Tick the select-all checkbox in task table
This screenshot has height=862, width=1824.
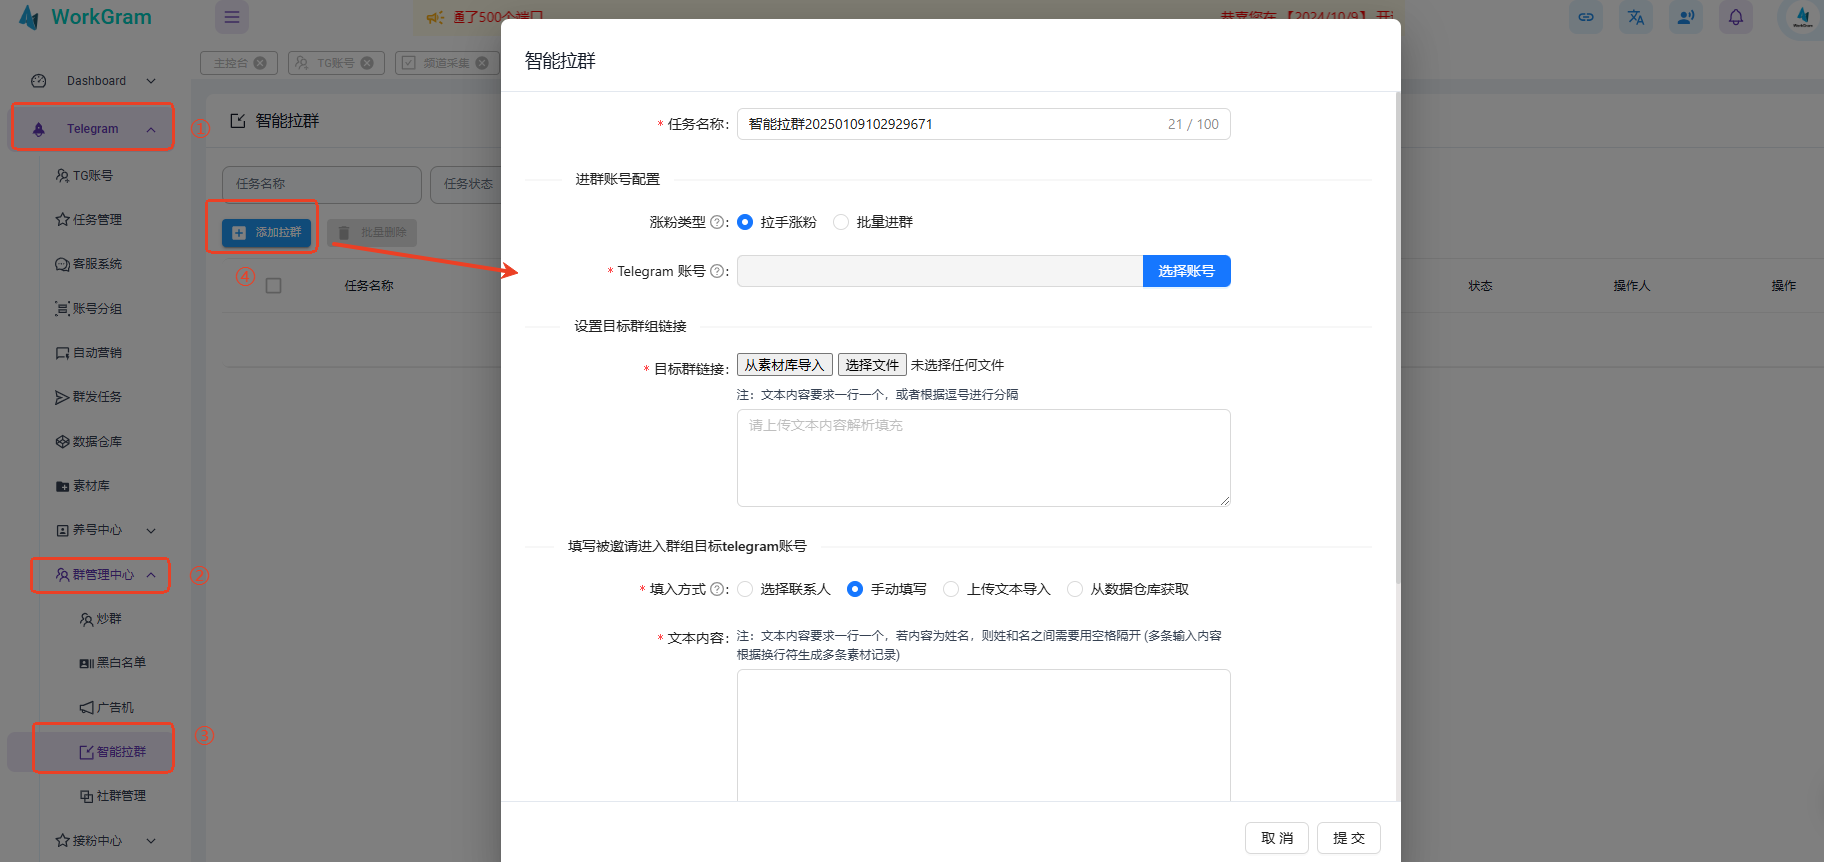click(x=274, y=286)
